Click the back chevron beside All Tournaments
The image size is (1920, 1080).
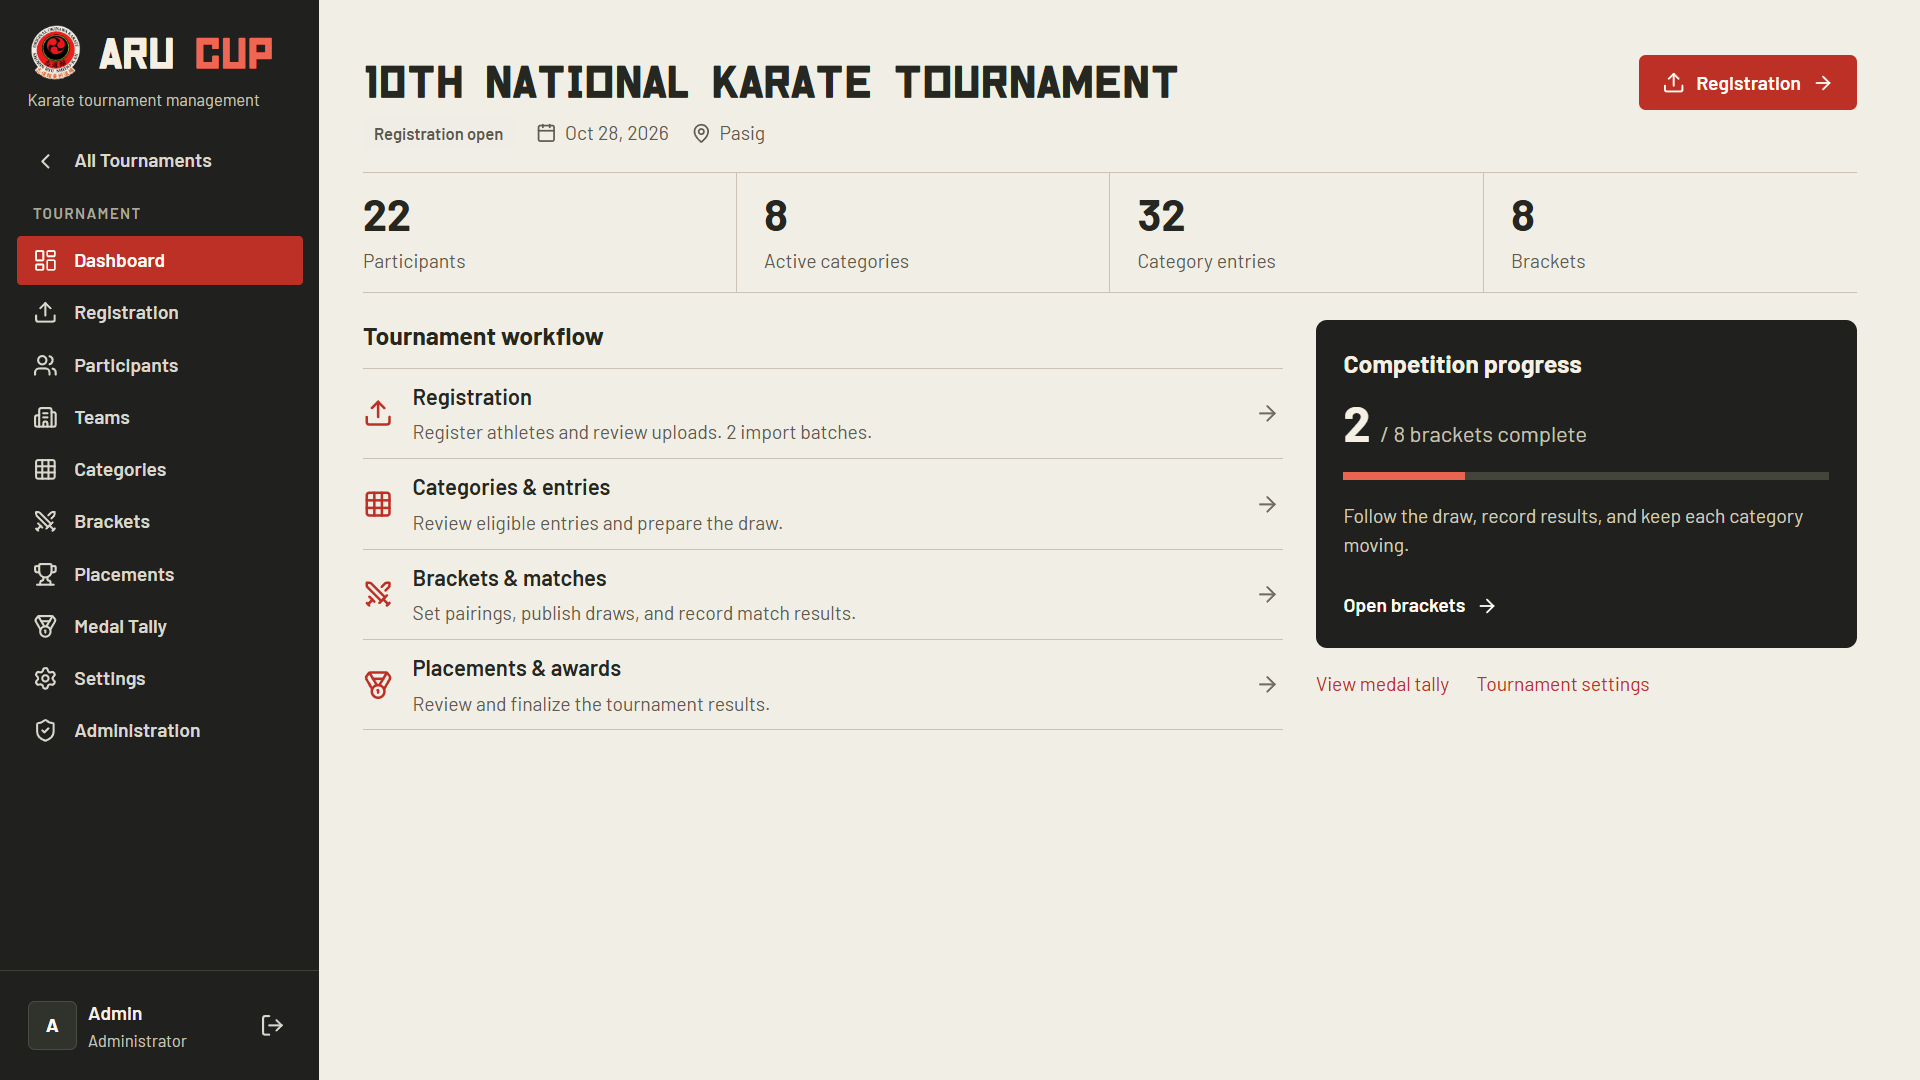coord(45,161)
